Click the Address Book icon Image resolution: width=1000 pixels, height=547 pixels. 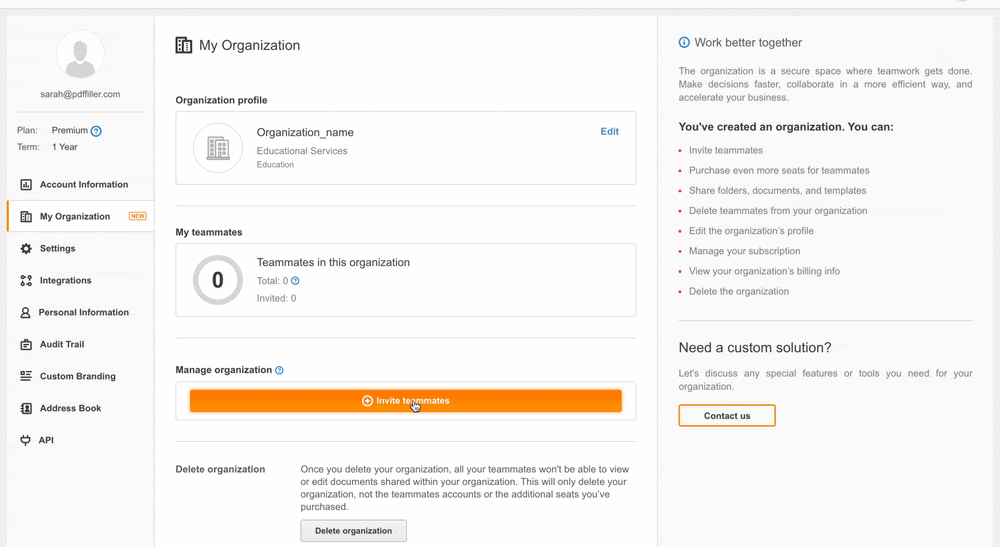point(26,409)
